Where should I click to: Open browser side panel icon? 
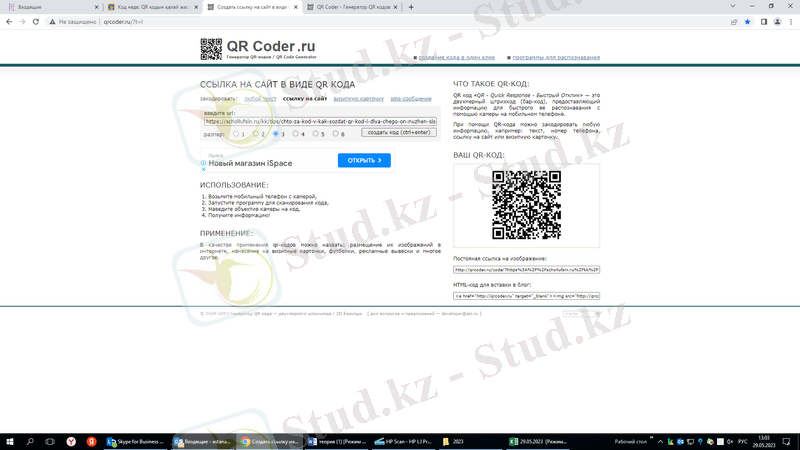point(764,22)
